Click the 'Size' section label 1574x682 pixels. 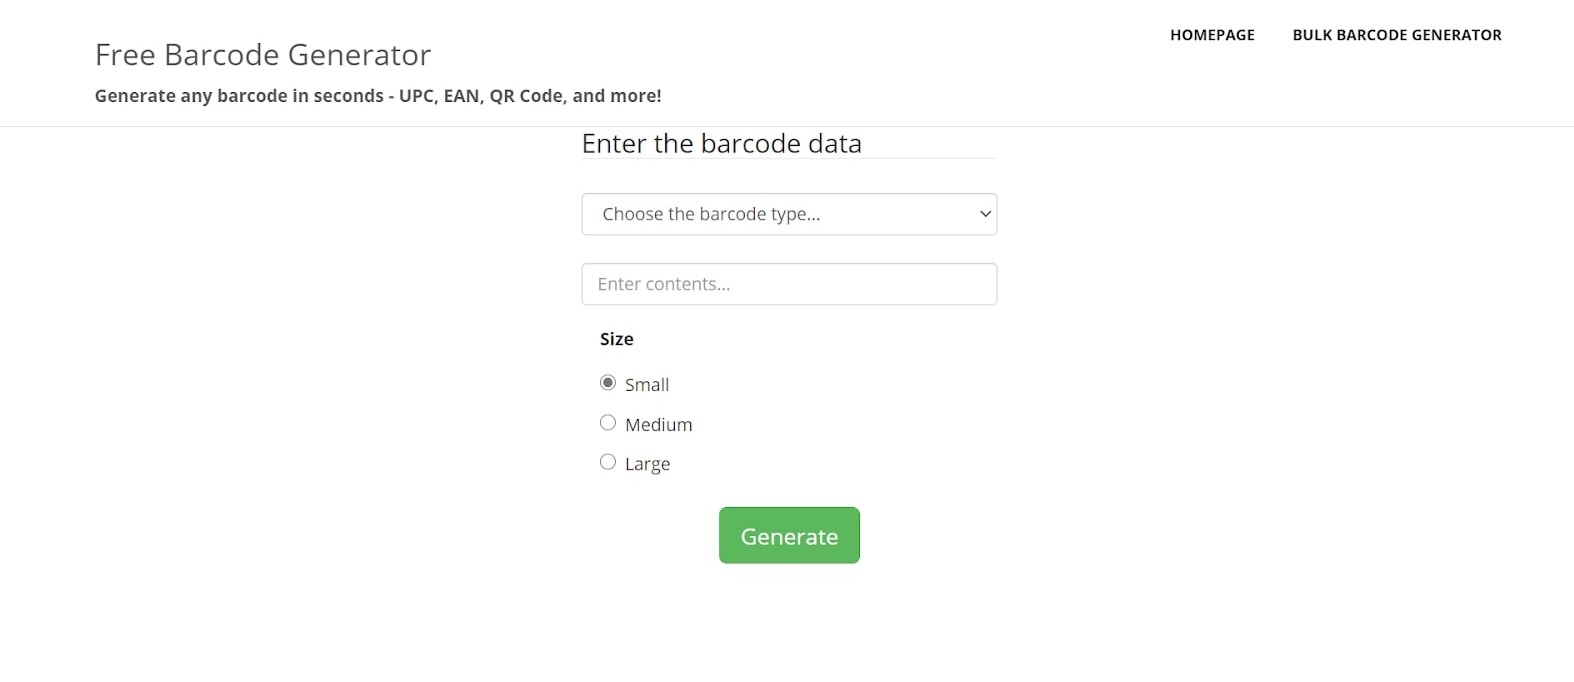point(617,339)
